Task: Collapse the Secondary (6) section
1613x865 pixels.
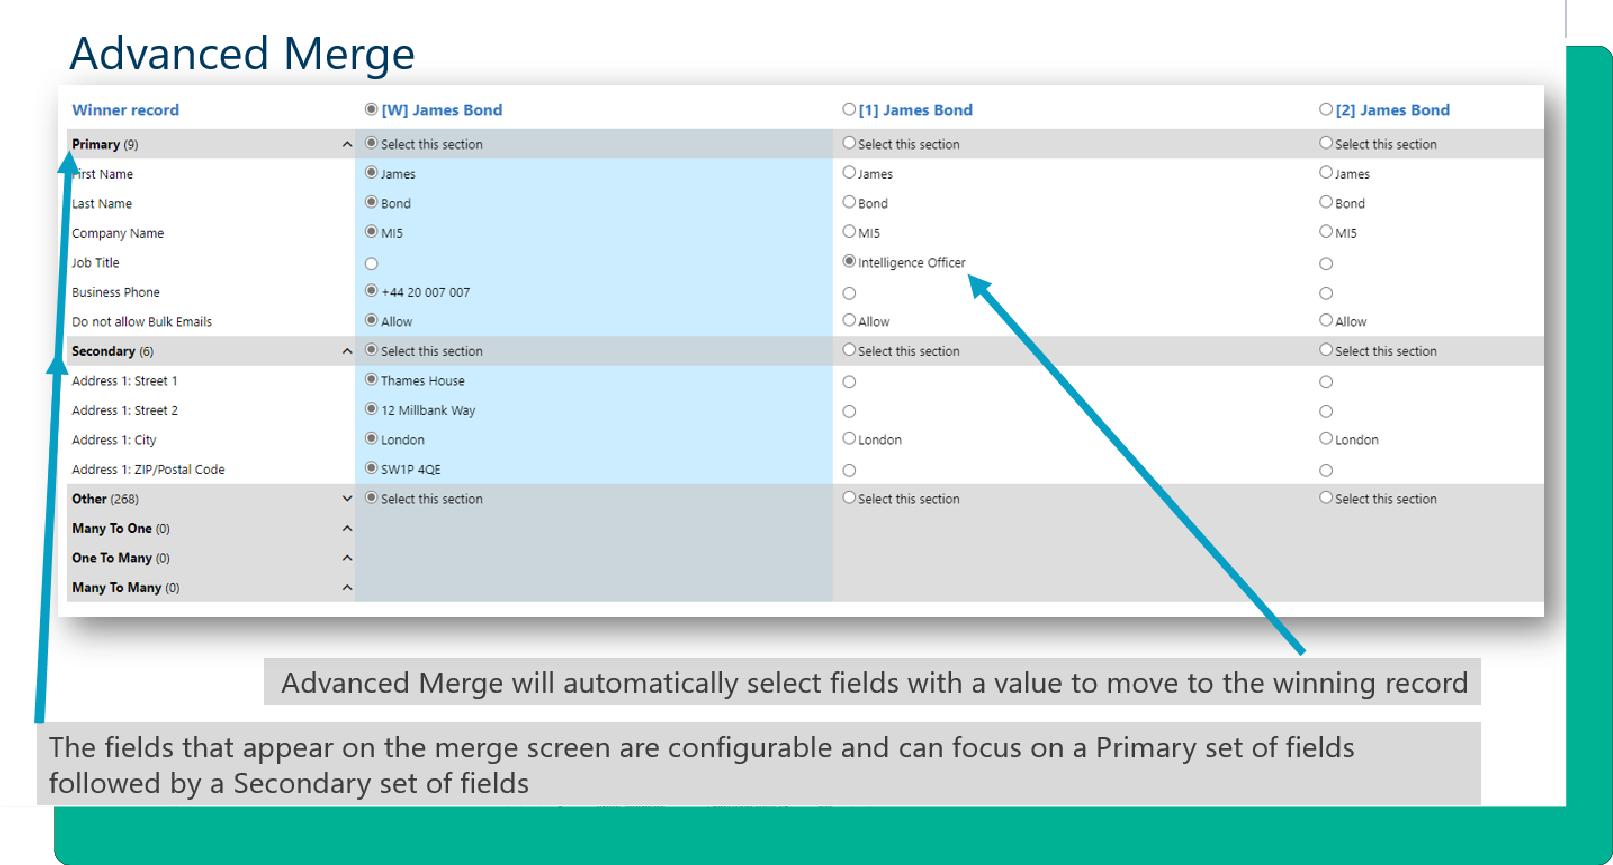Action: point(347,351)
